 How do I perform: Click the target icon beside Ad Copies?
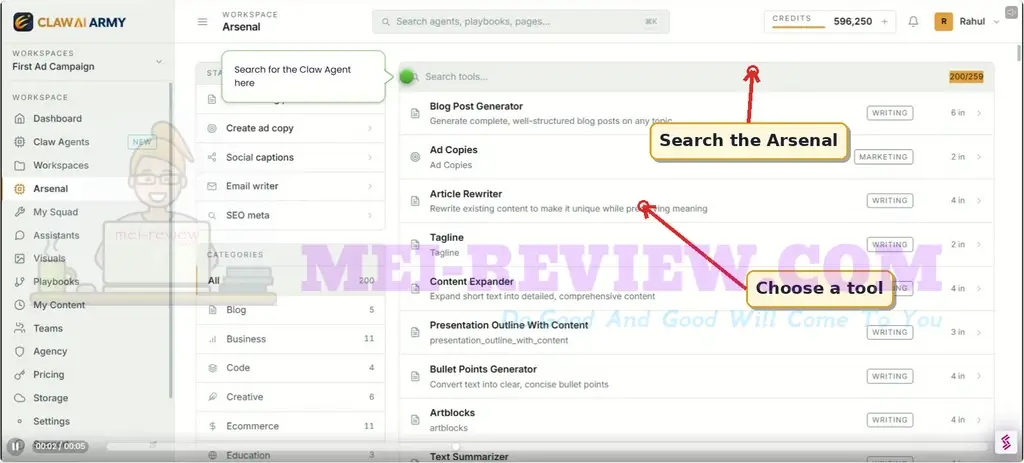click(x=415, y=157)
